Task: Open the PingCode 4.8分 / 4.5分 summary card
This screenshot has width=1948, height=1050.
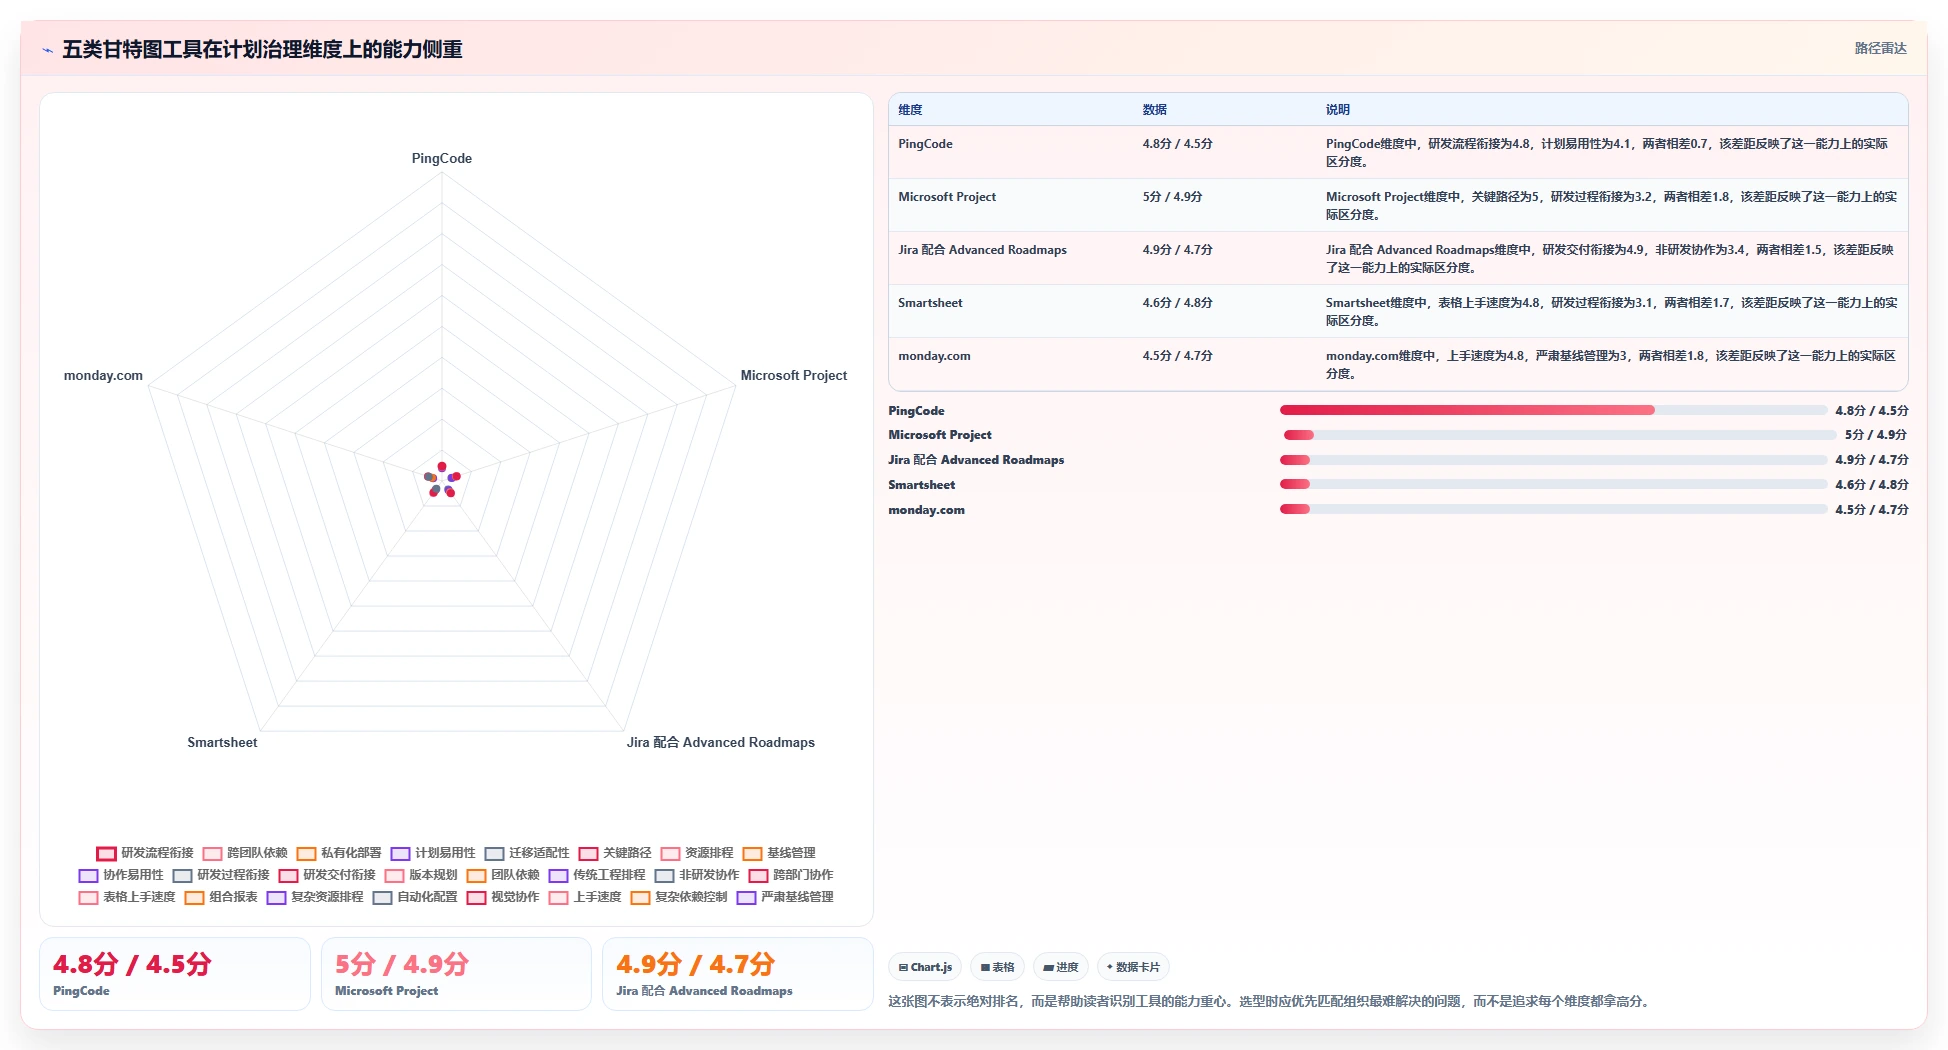Action: click(175, 974)
